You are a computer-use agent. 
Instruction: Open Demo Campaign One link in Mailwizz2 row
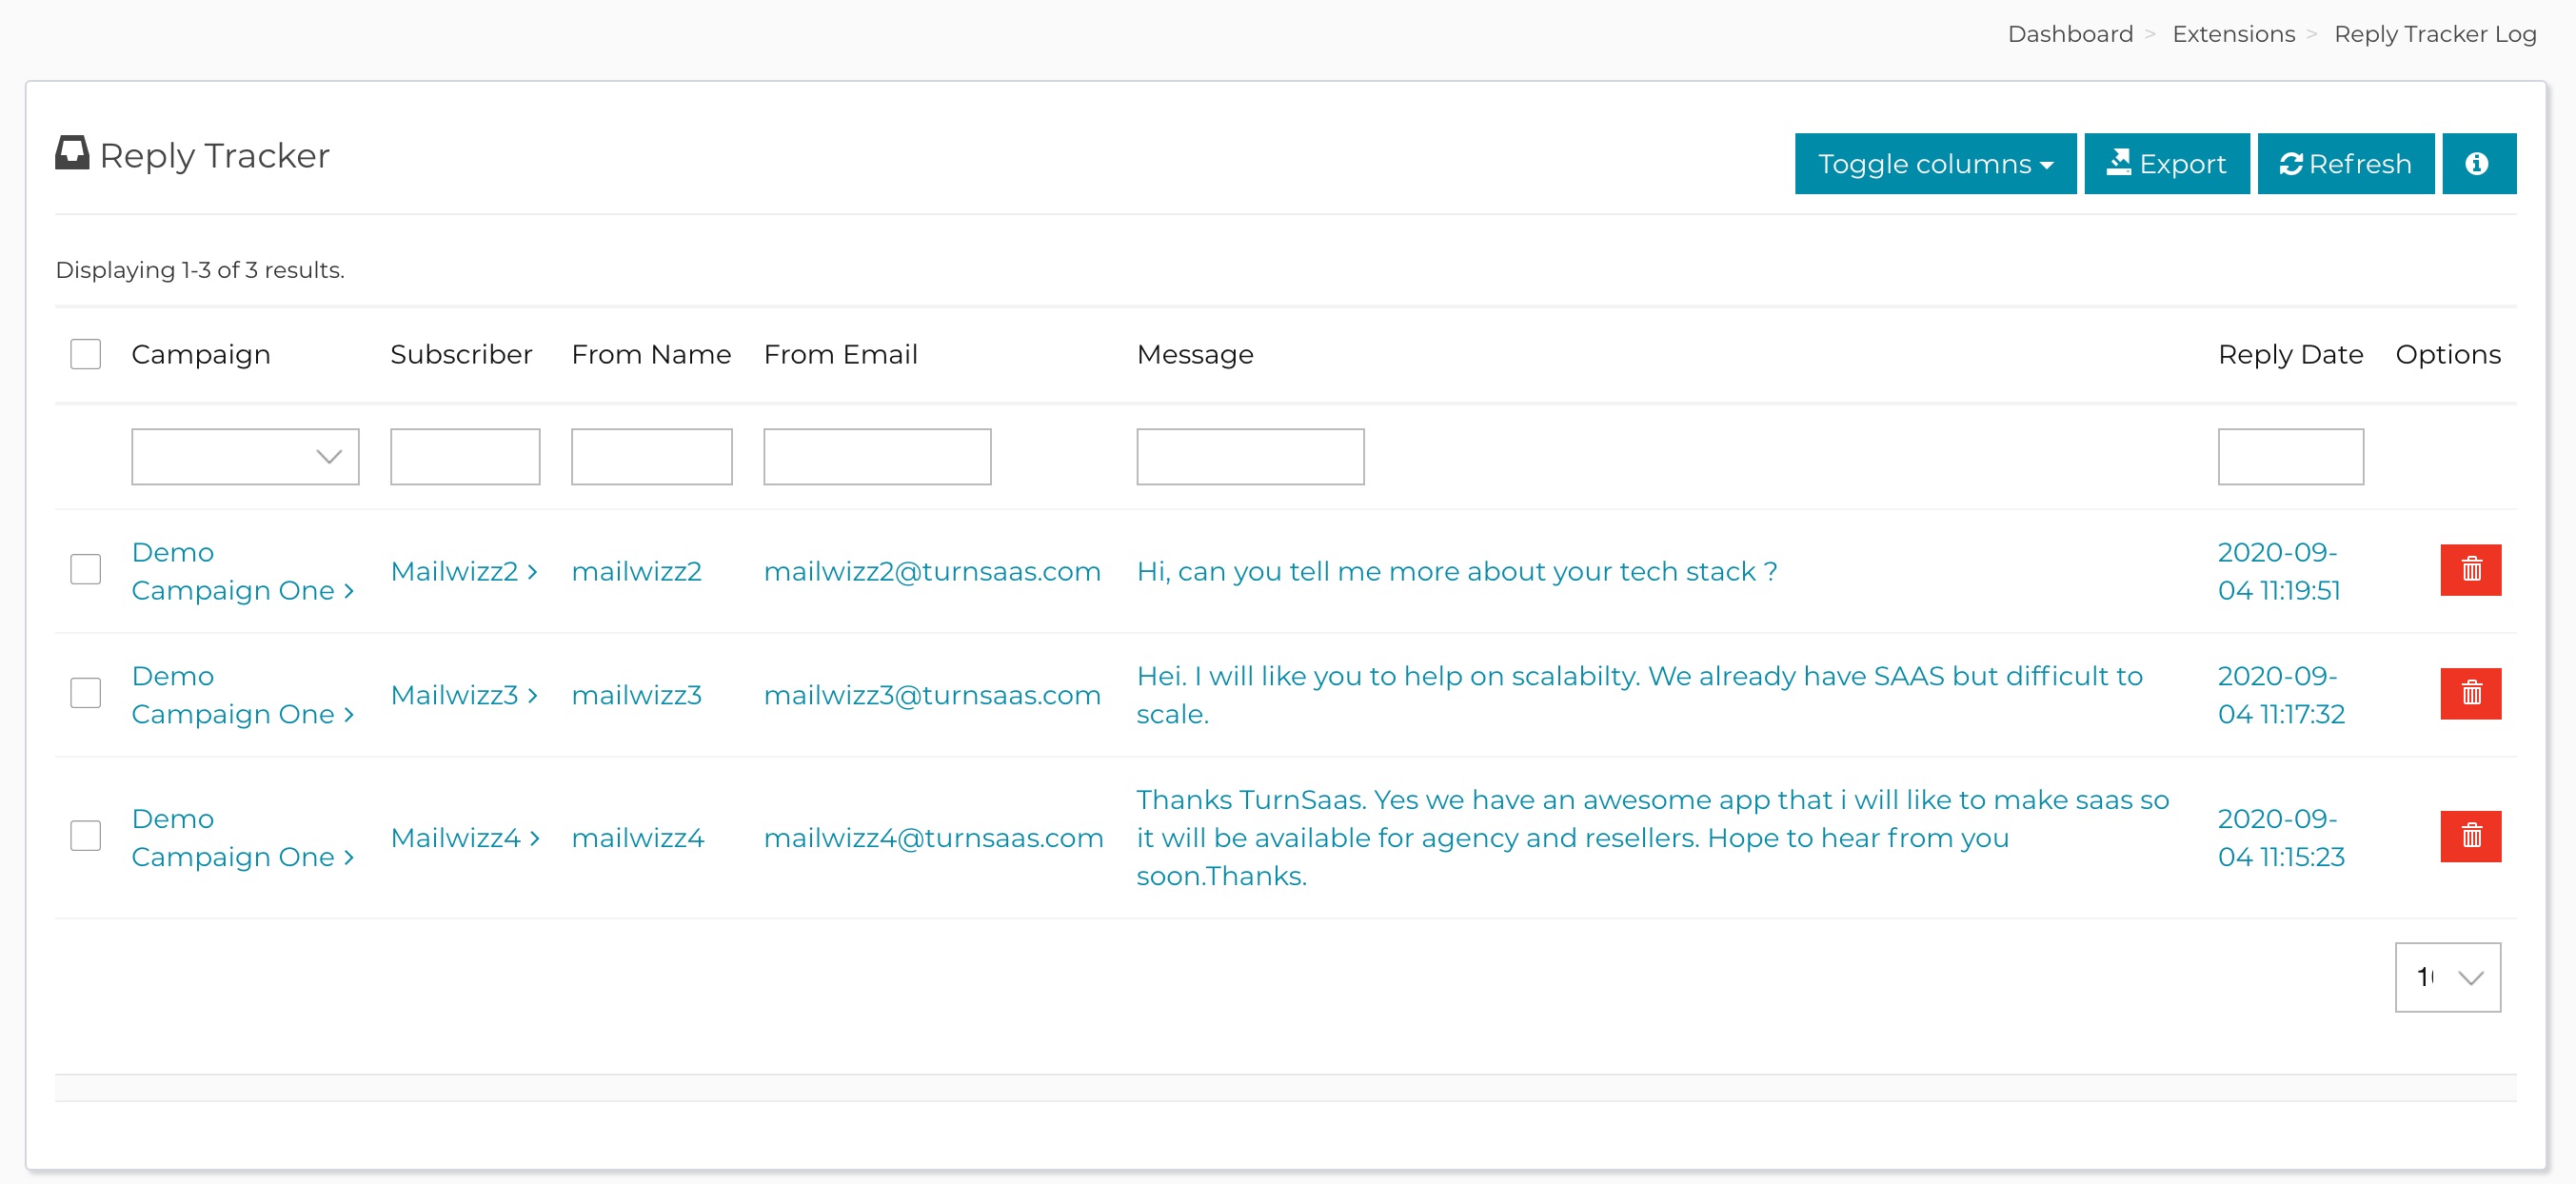(x=243, y=571)
